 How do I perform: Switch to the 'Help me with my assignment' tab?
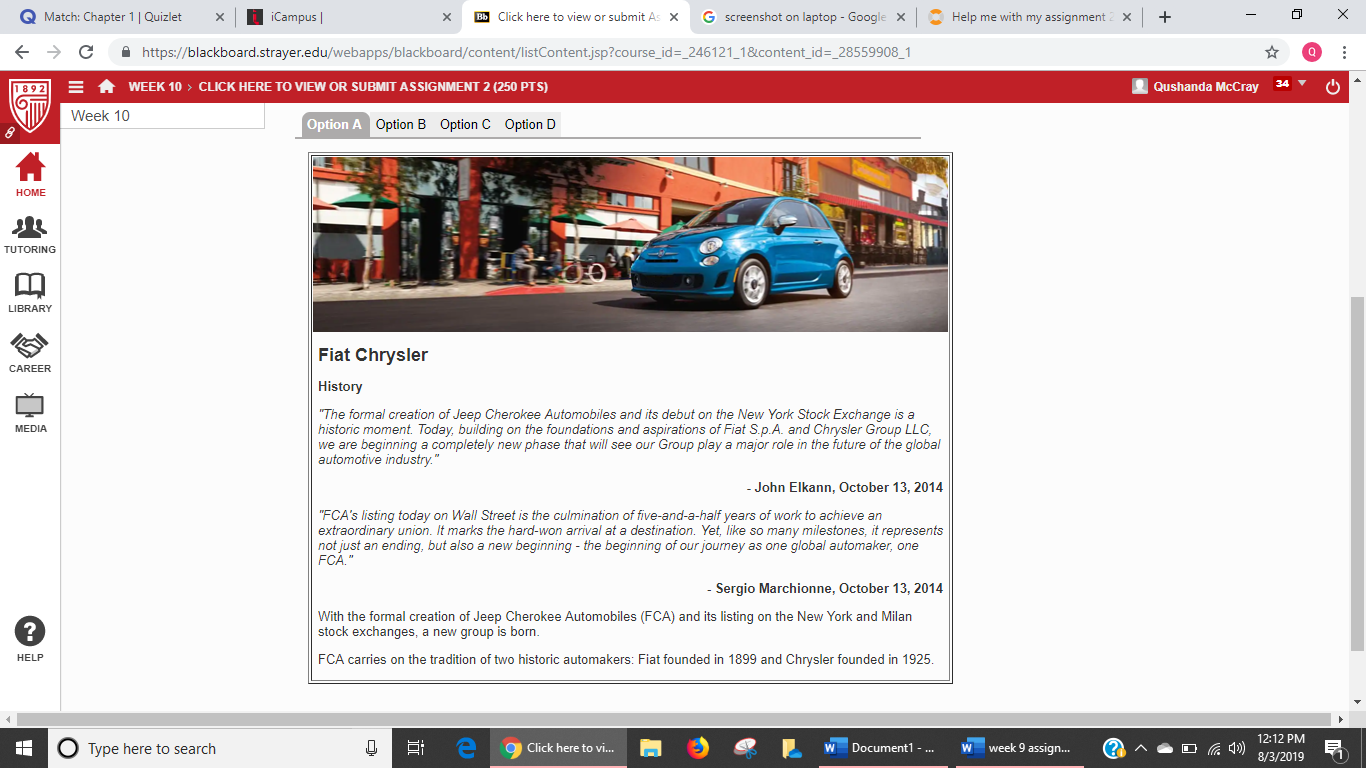click(1032, 17)
